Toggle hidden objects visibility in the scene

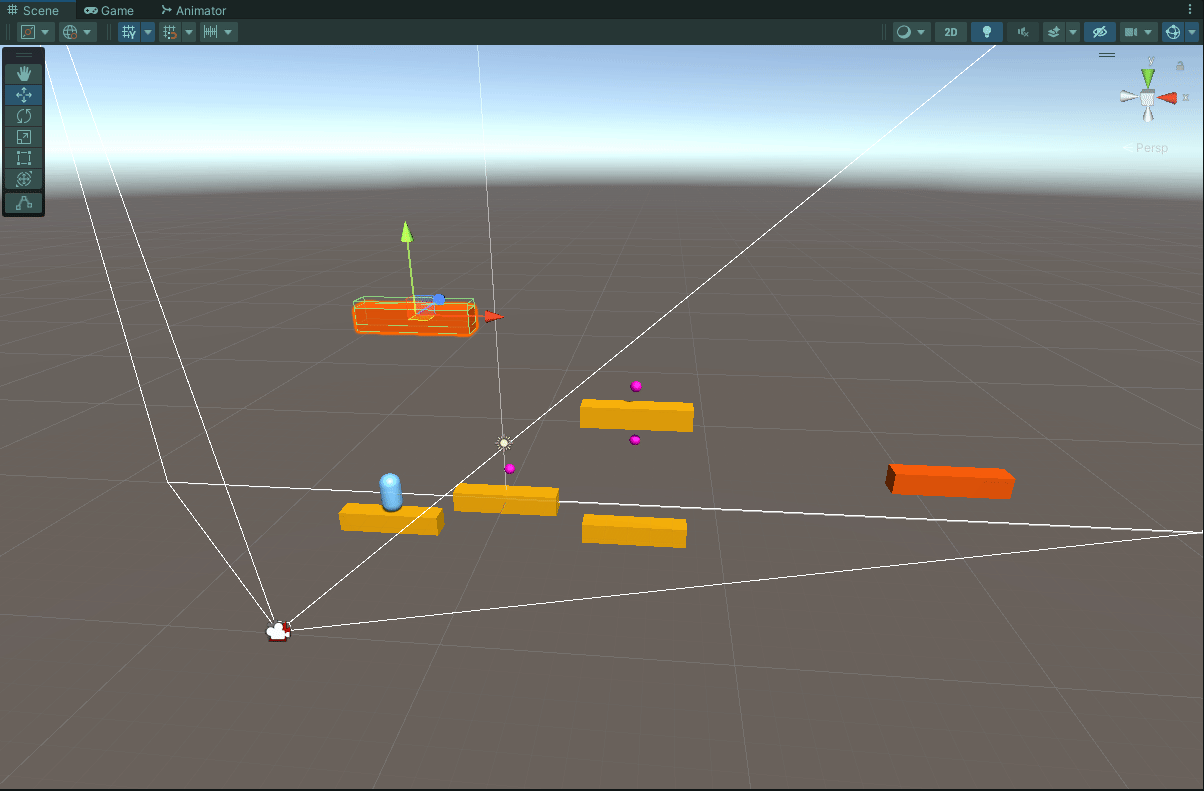(x=1099, y=31)
